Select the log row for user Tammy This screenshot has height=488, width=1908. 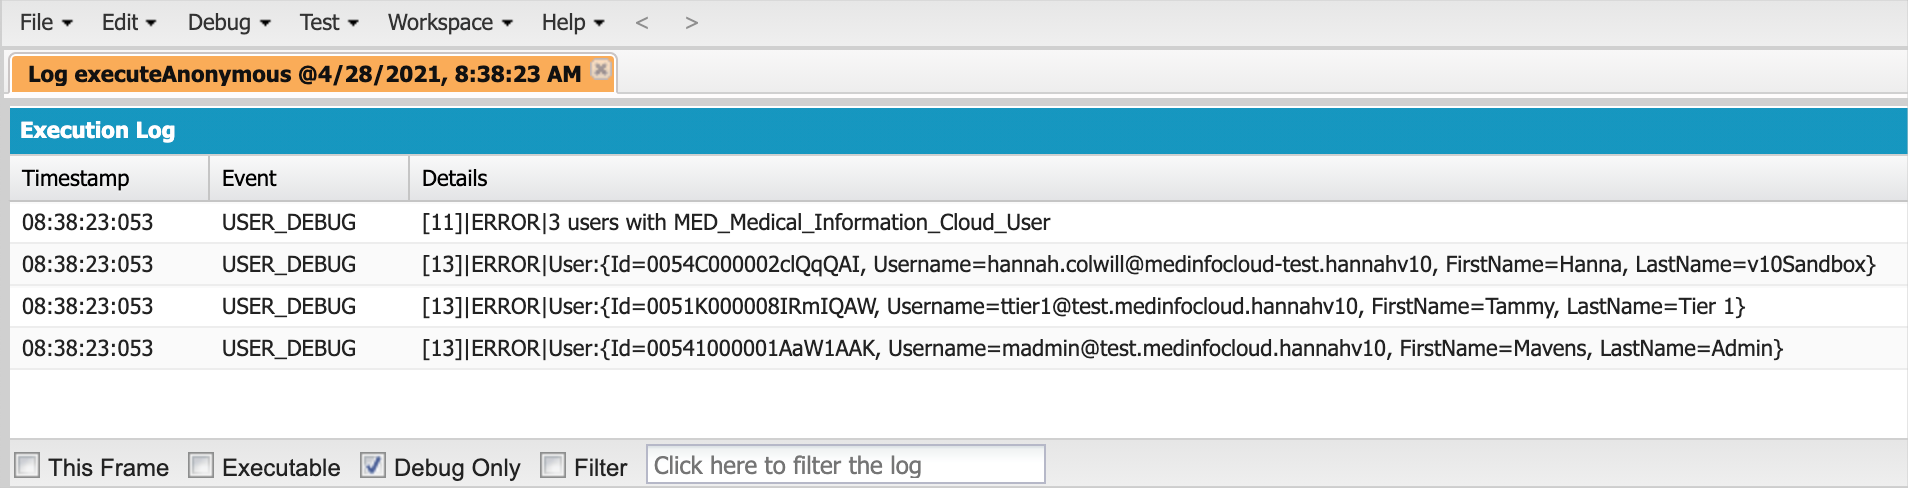(1083, 307)
